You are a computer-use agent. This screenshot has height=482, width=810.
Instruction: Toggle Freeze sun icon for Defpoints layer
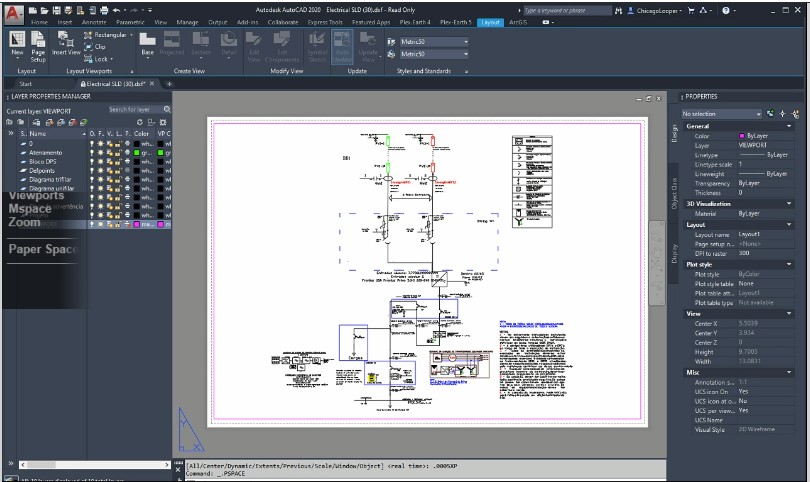pyautogui.click(x=100, y=170)
